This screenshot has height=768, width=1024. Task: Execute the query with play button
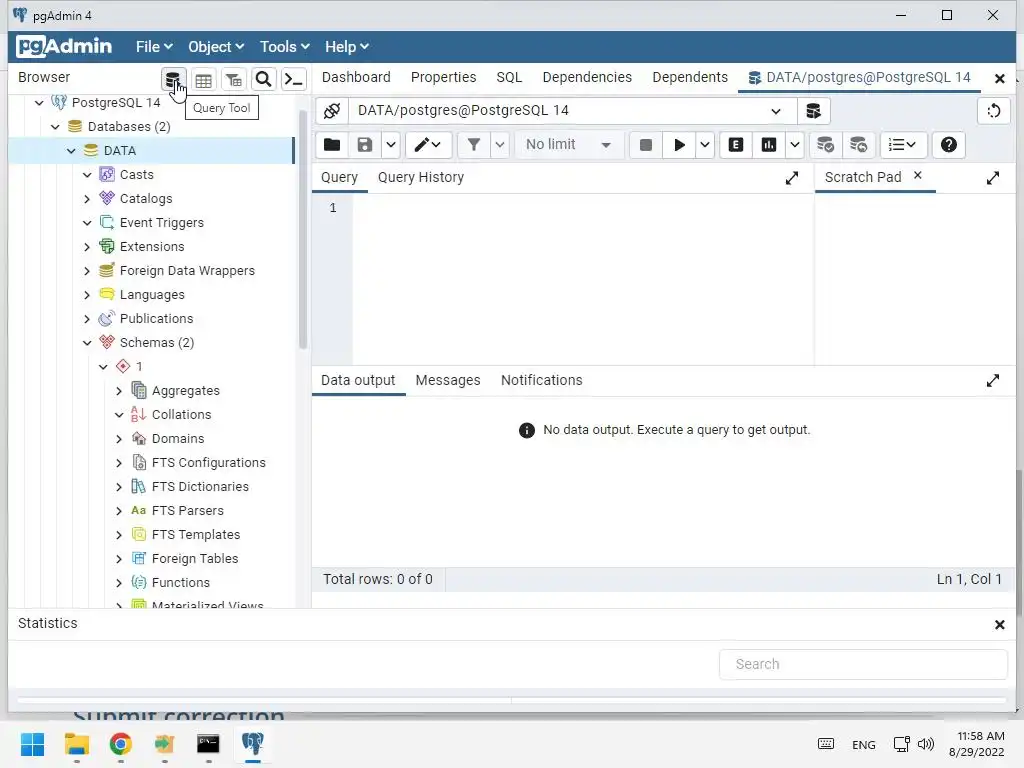pos(679,145)
